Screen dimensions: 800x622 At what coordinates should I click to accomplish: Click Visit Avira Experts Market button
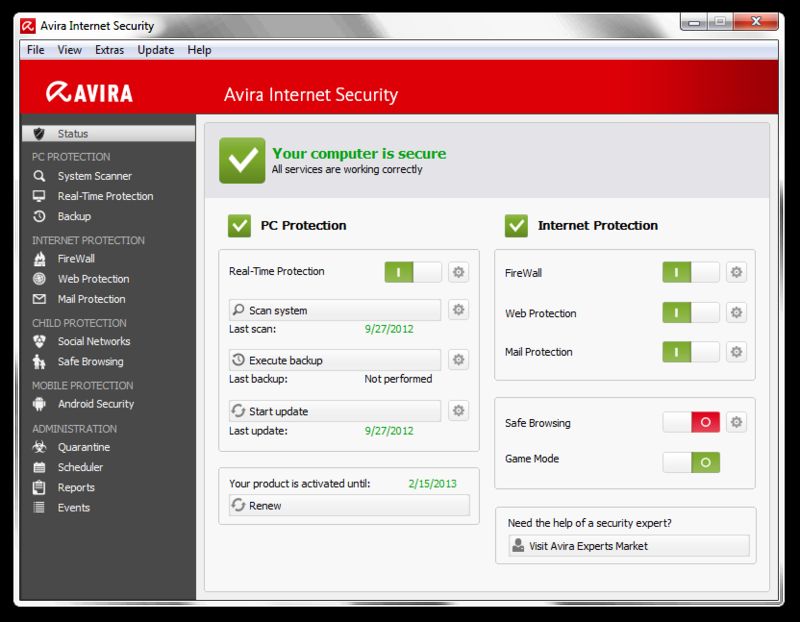coord(629,545)
